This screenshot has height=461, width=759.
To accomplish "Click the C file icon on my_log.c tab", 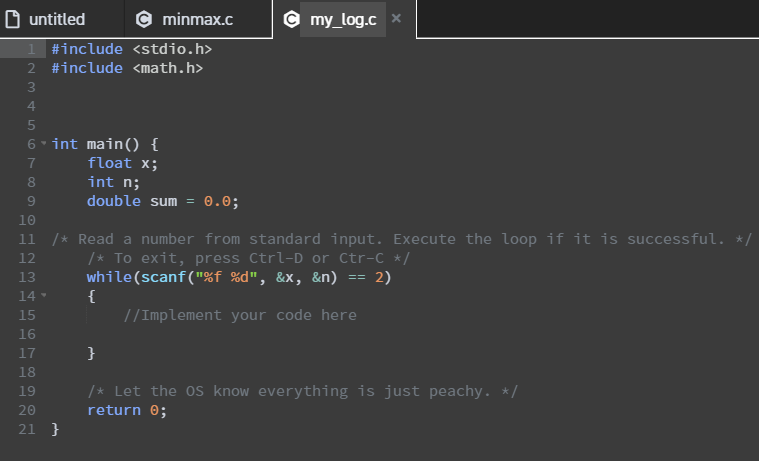I will click(291, 19).
